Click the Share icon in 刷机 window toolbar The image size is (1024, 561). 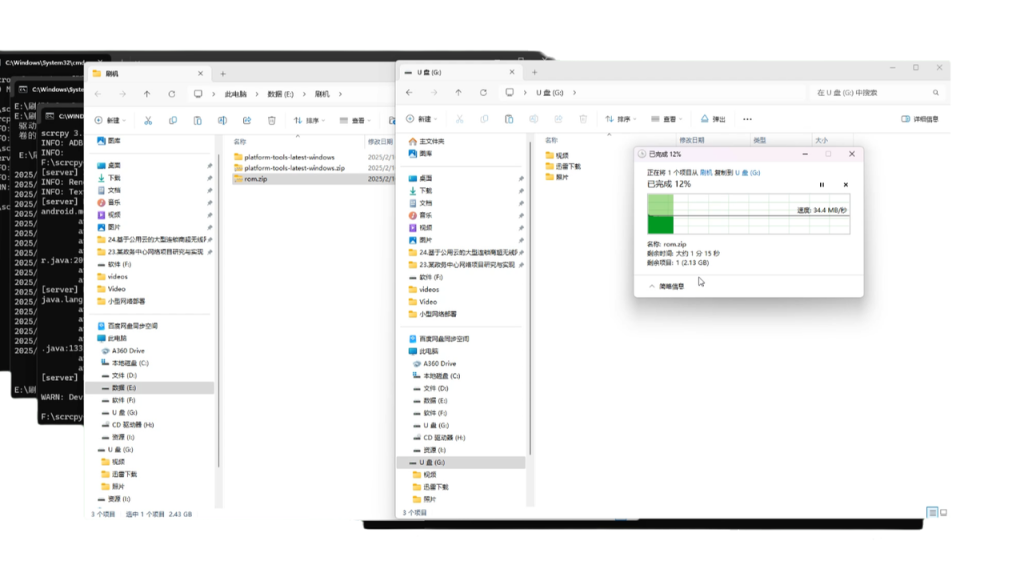[x=247, y=120]
